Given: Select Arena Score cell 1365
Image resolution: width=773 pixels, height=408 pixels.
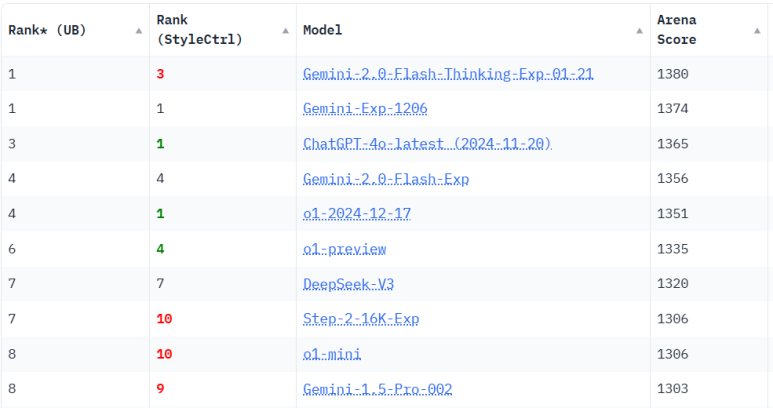Looking at the screenshot, I should 672,144.
